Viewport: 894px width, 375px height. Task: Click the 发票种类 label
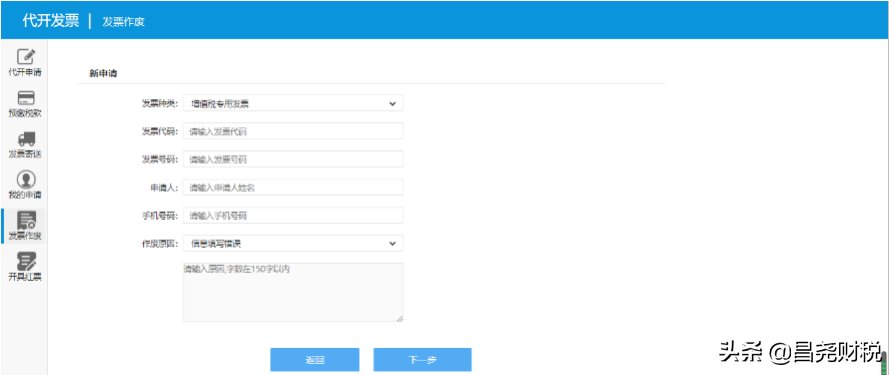pyautogui.click(x=160, y=103)
